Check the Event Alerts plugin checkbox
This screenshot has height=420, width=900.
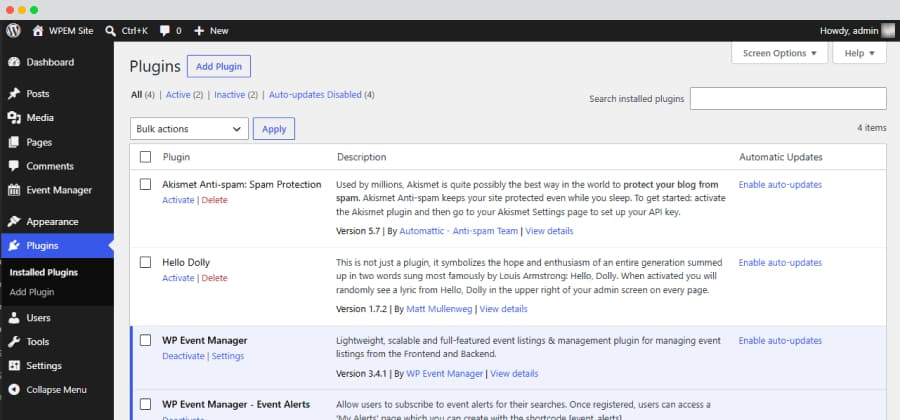(145, 405)
